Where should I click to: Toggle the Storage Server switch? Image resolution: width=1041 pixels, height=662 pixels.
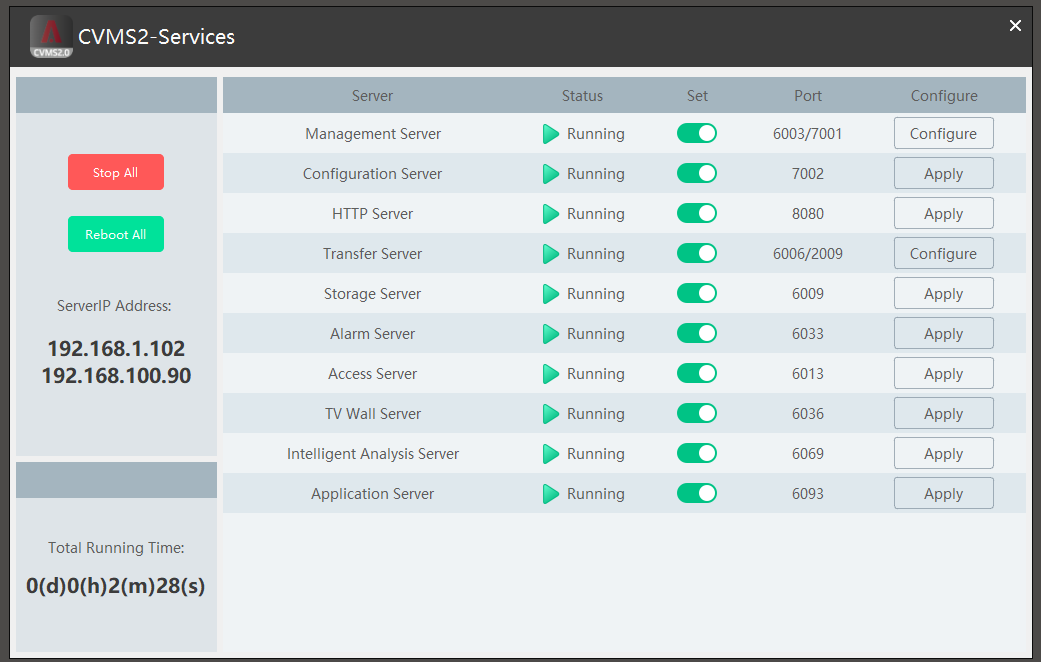[x=696, y=293]
